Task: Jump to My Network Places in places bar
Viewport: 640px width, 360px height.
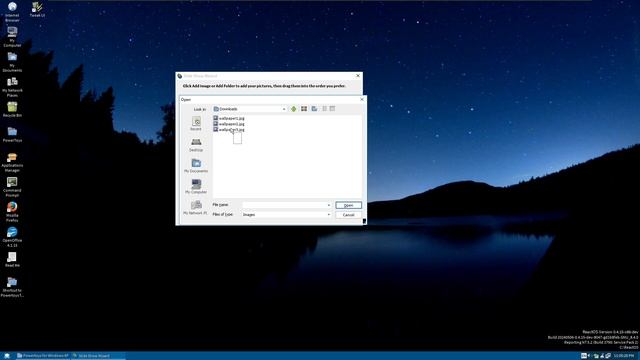Action: point(196,207)
